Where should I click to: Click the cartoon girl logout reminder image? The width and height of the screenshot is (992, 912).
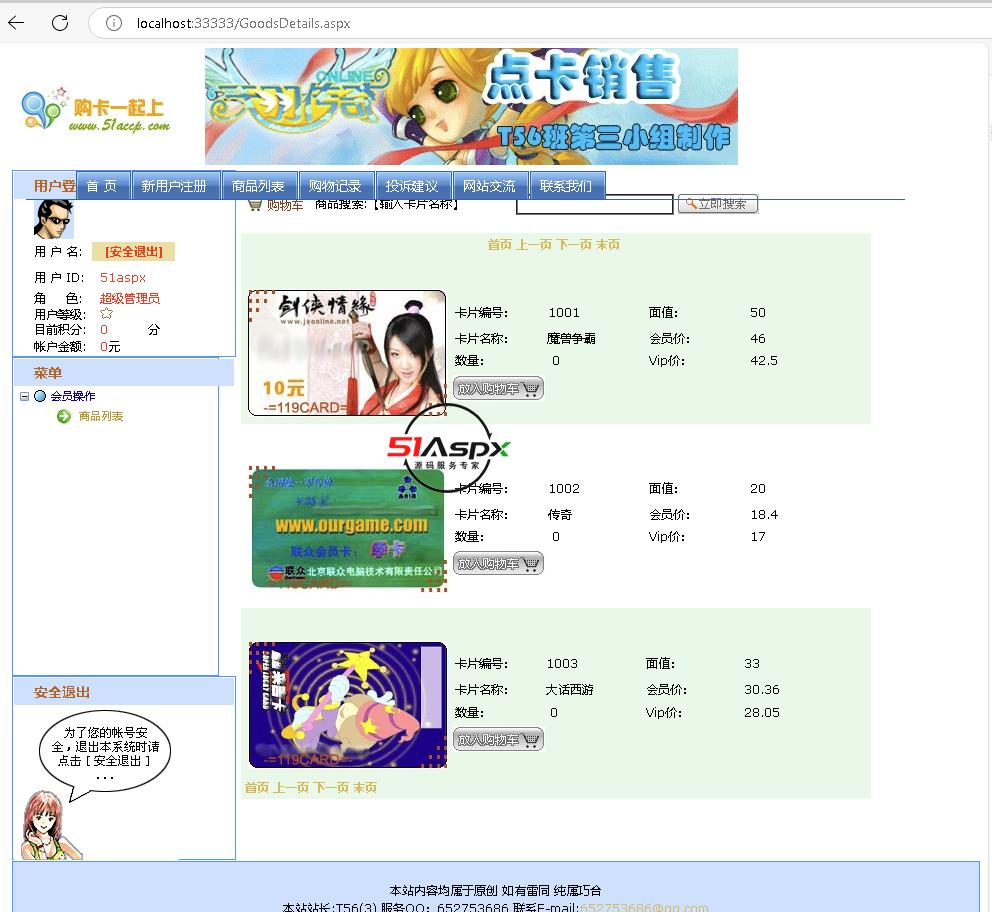(95, 786)
